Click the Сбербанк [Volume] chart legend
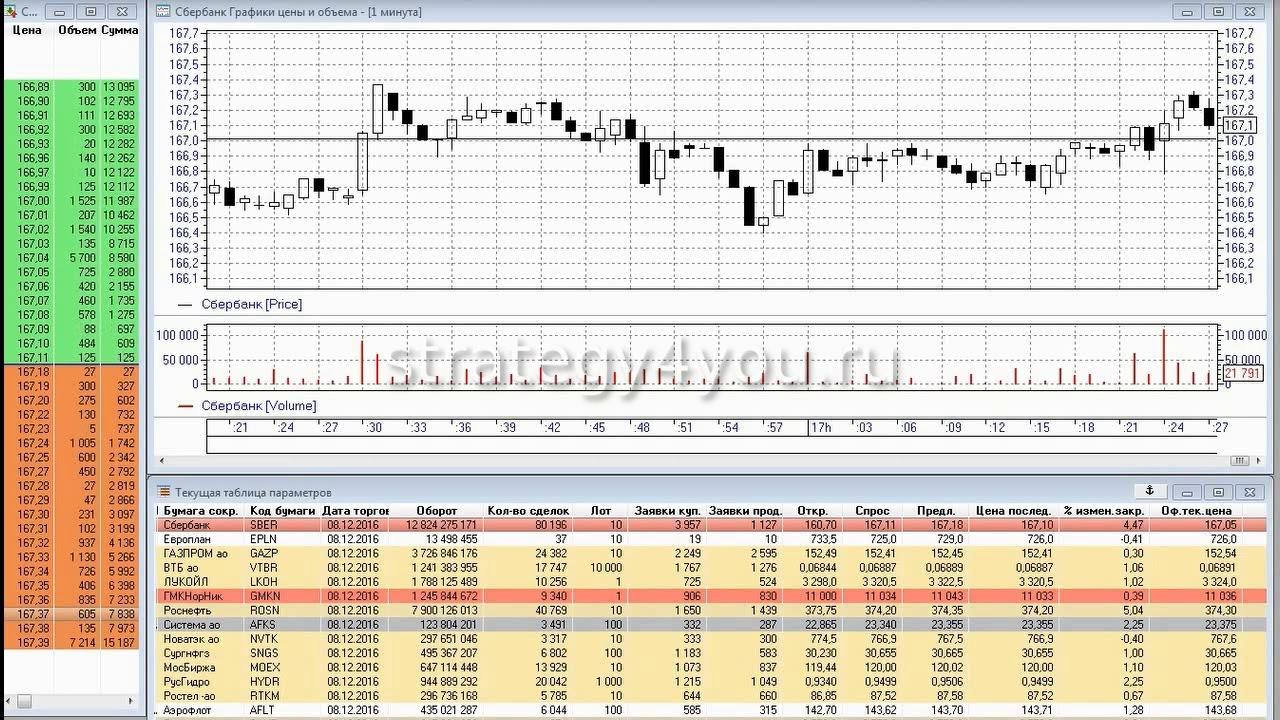This screenshot has width=1280, height=720. (258, 406)
